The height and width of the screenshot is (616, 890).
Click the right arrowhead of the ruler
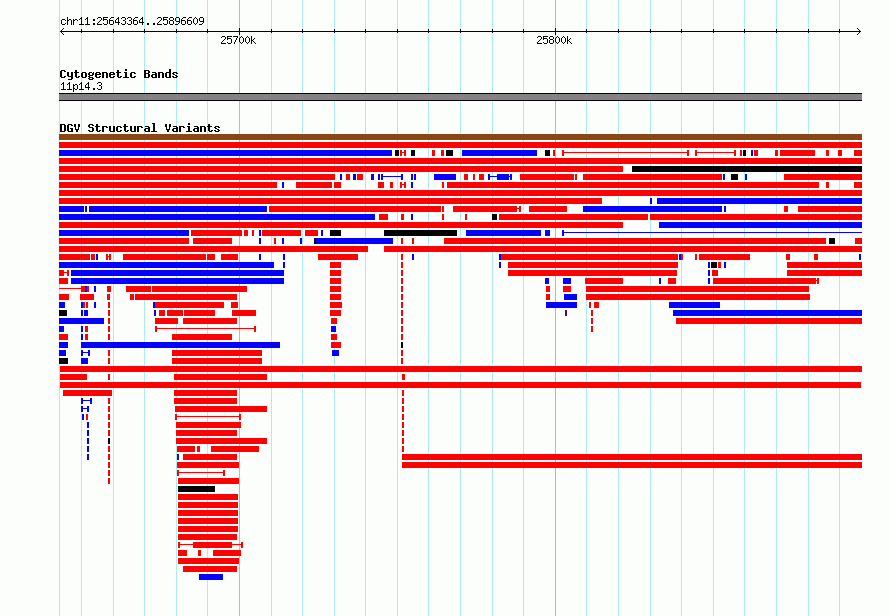pos(859,32)
